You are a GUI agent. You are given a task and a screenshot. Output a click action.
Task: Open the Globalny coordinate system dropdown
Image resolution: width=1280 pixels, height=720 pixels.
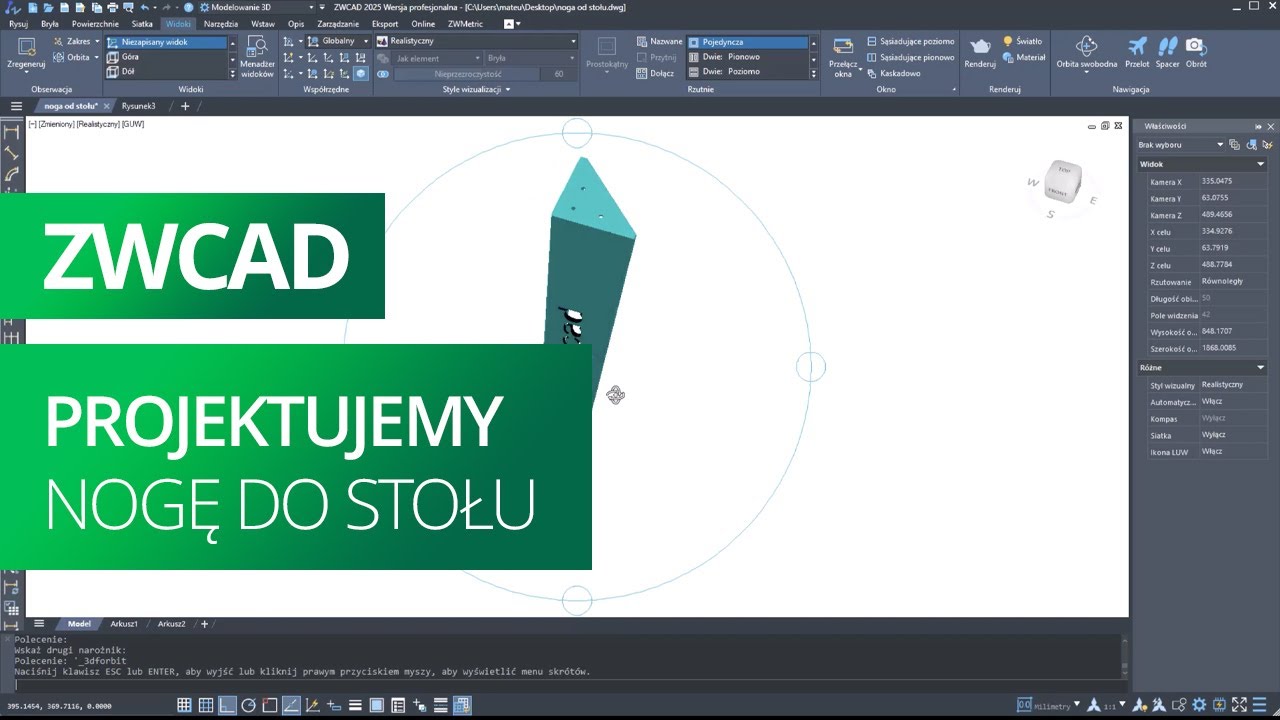tap(338, 41)
